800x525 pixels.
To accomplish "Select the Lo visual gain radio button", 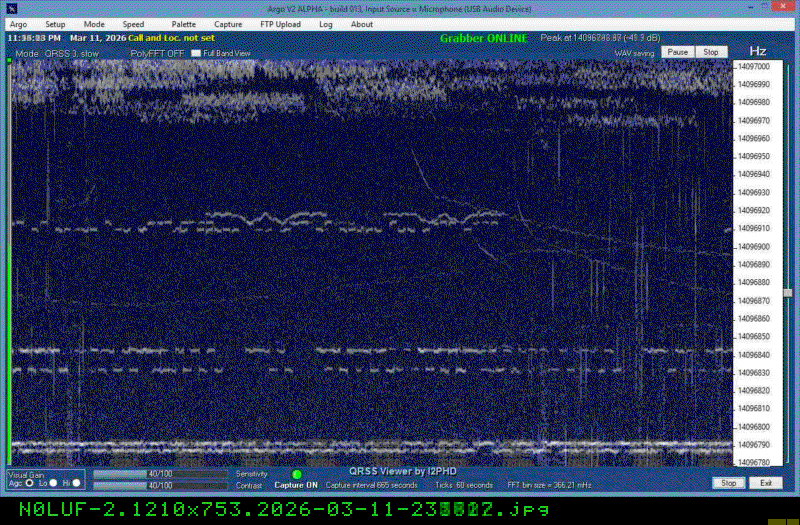I will click(54, 483).
